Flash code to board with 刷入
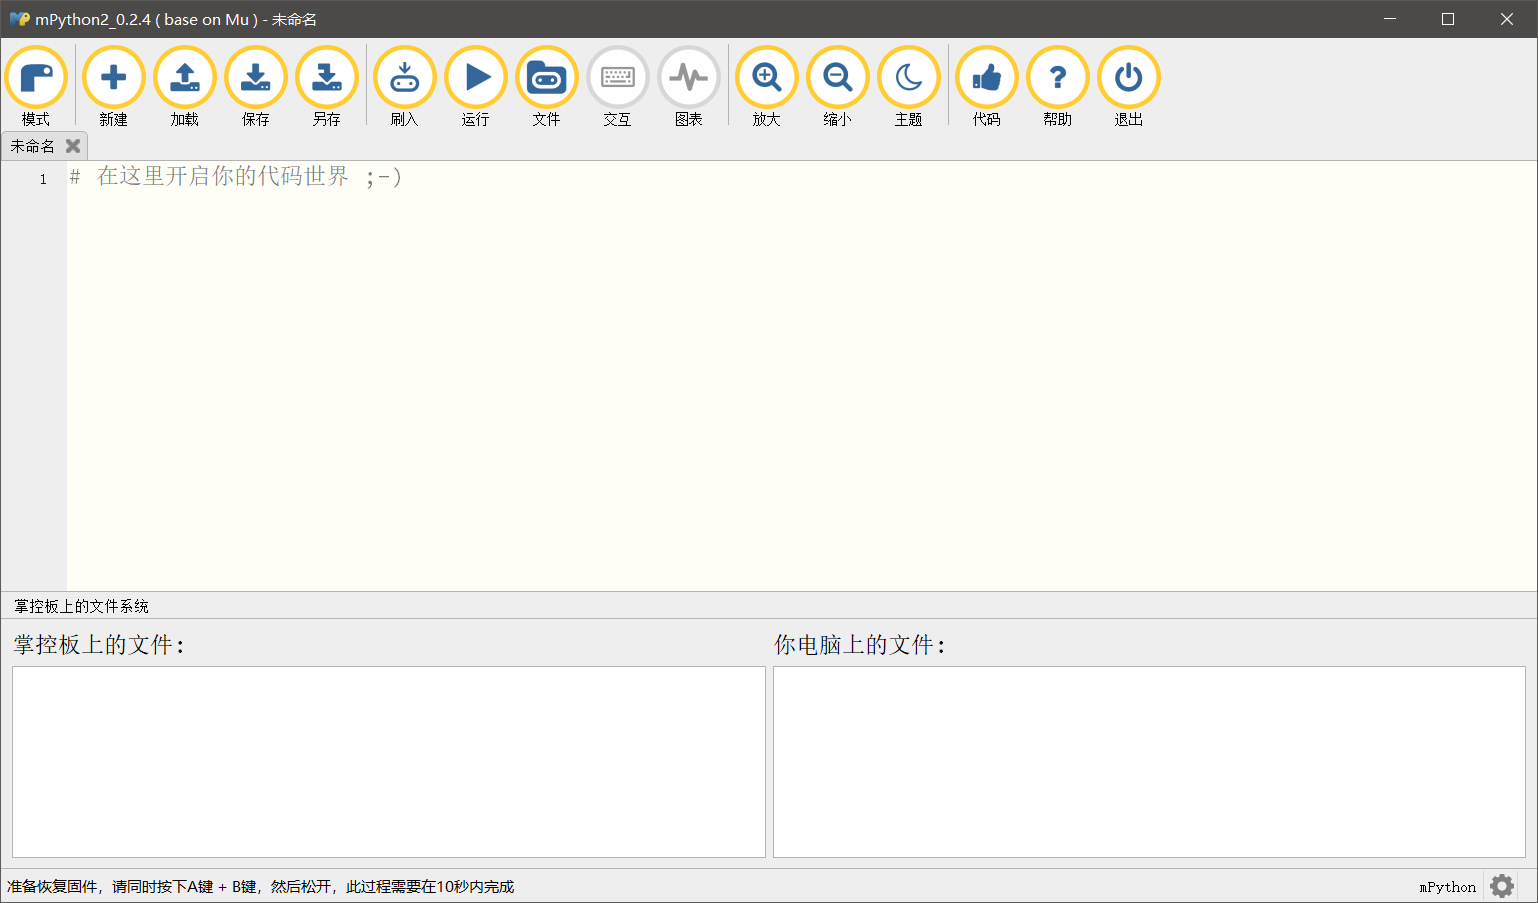 pos(404,87)
